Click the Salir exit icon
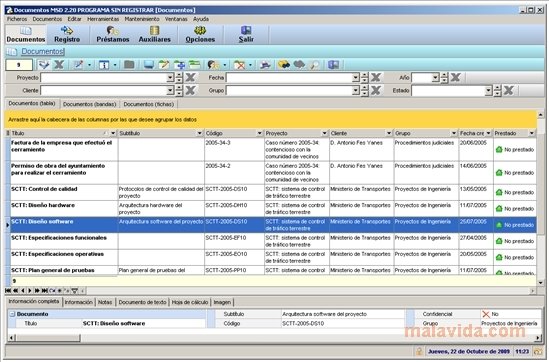 point(246,34)
